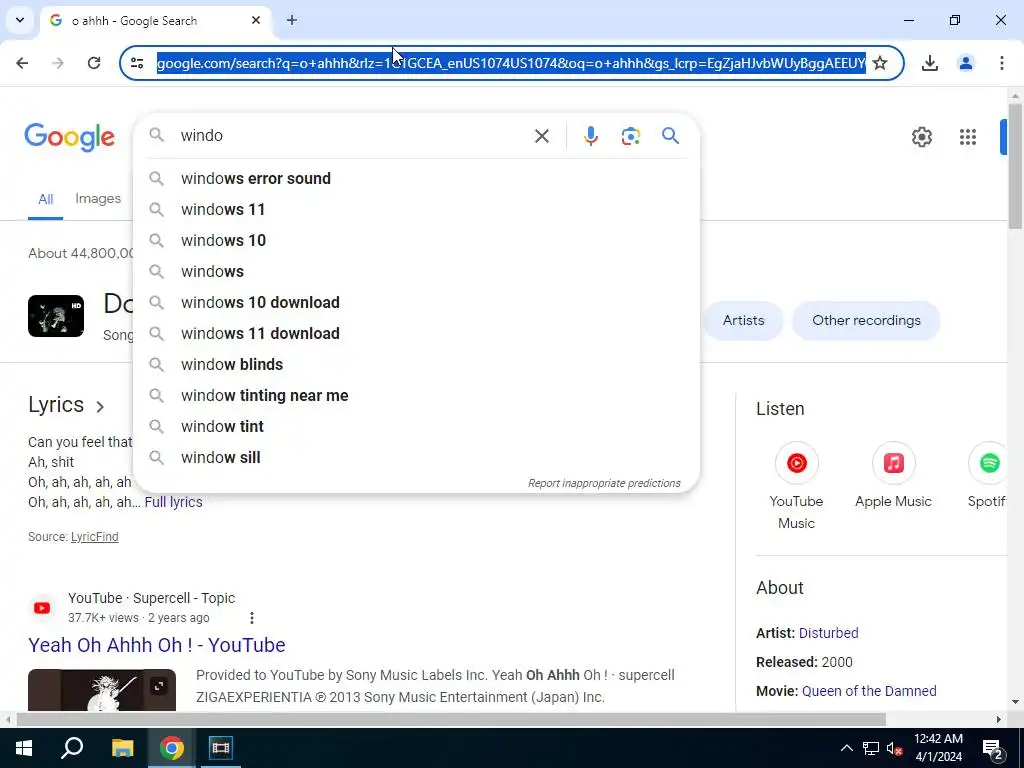
Task: Open Google quick settings gear
Action: (921, 136)
